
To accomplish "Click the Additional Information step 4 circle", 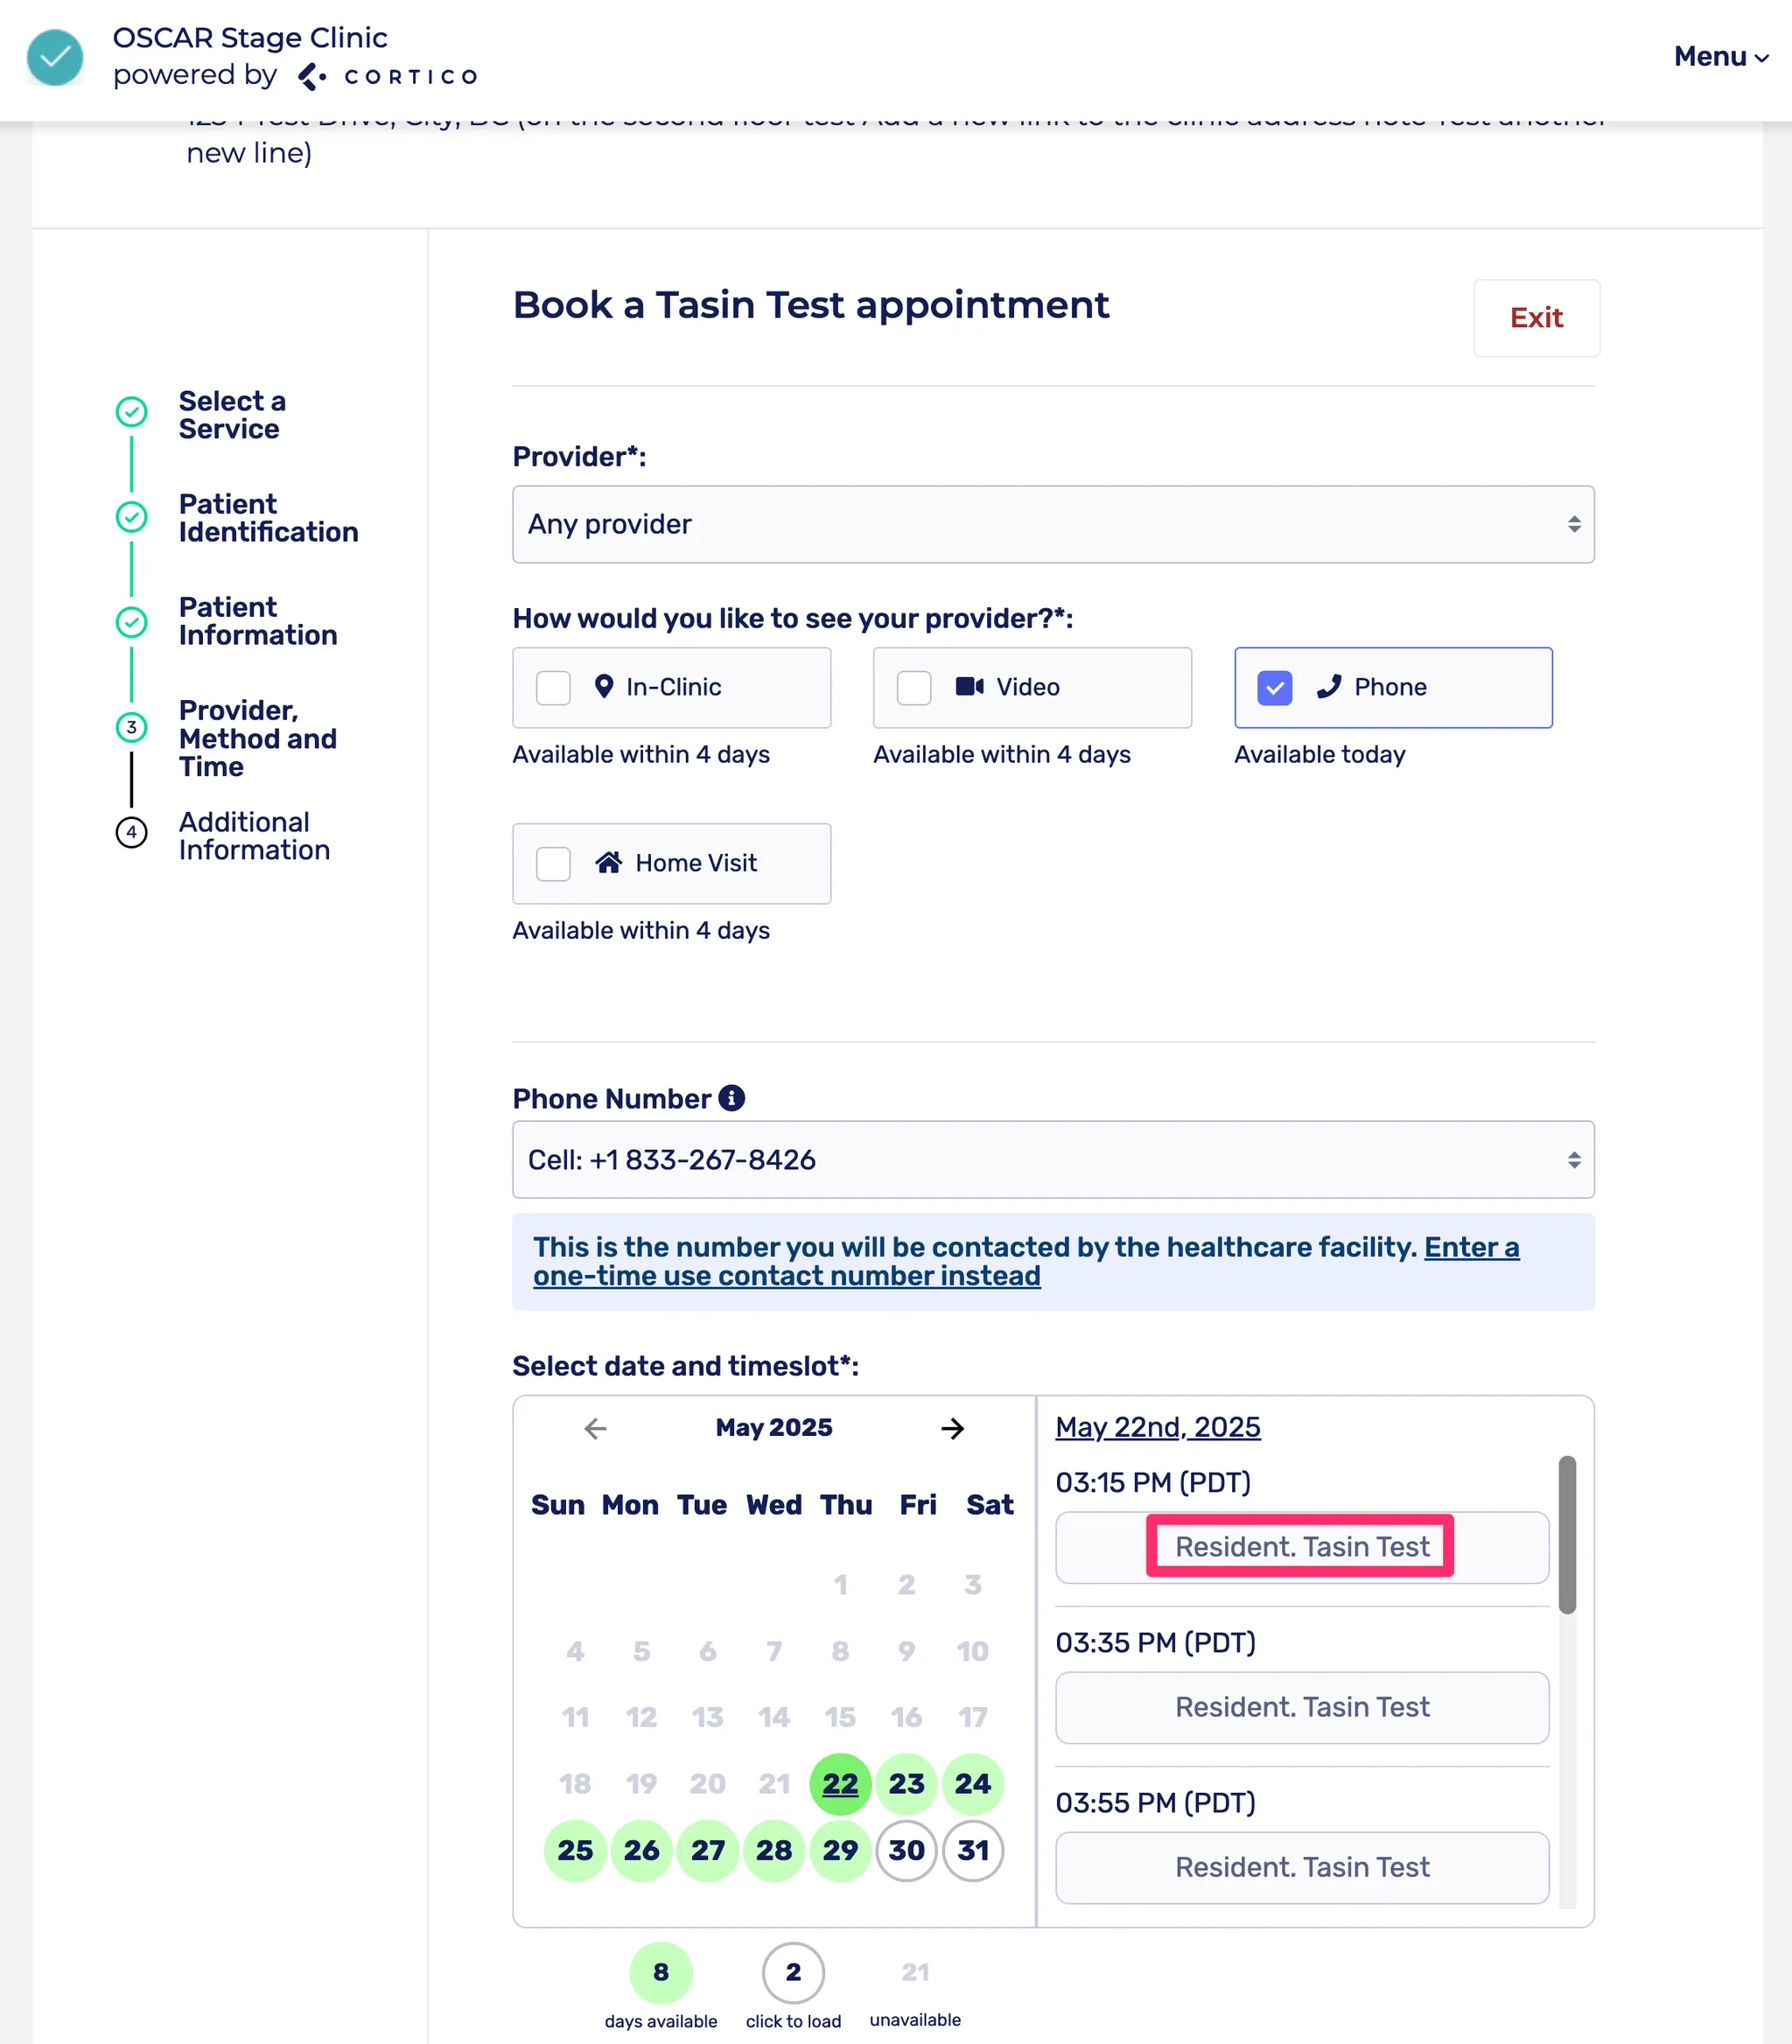I will [131, 832].
